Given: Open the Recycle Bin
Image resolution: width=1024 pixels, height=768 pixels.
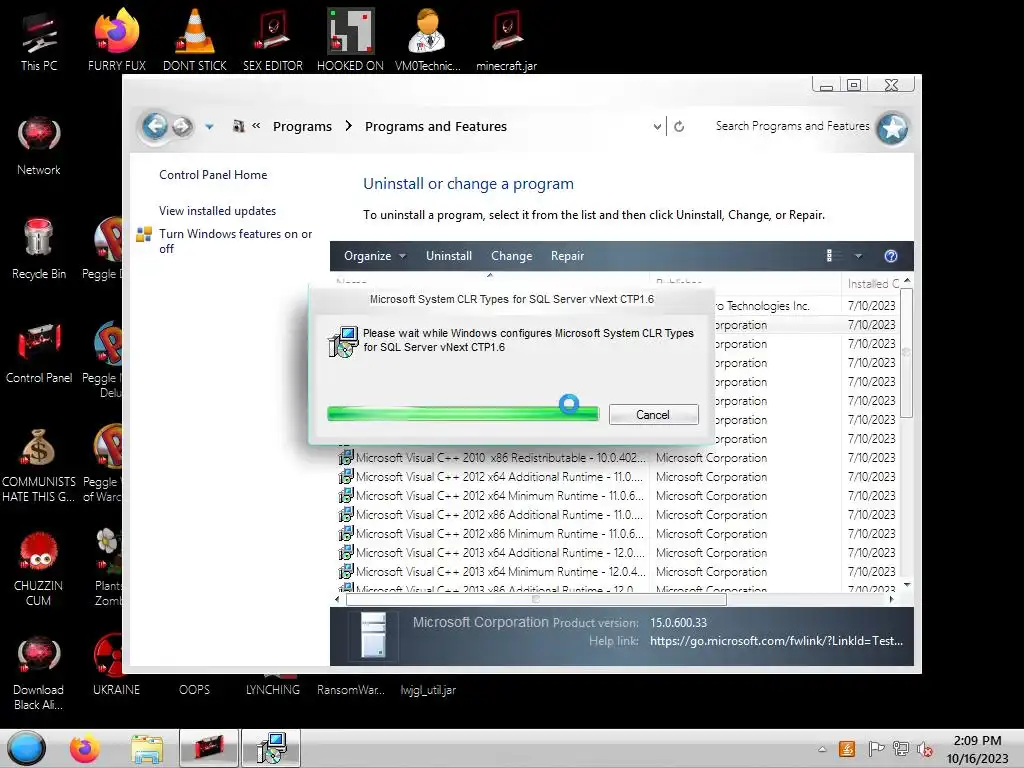Looking at the screenshot, I should point(39,249).
